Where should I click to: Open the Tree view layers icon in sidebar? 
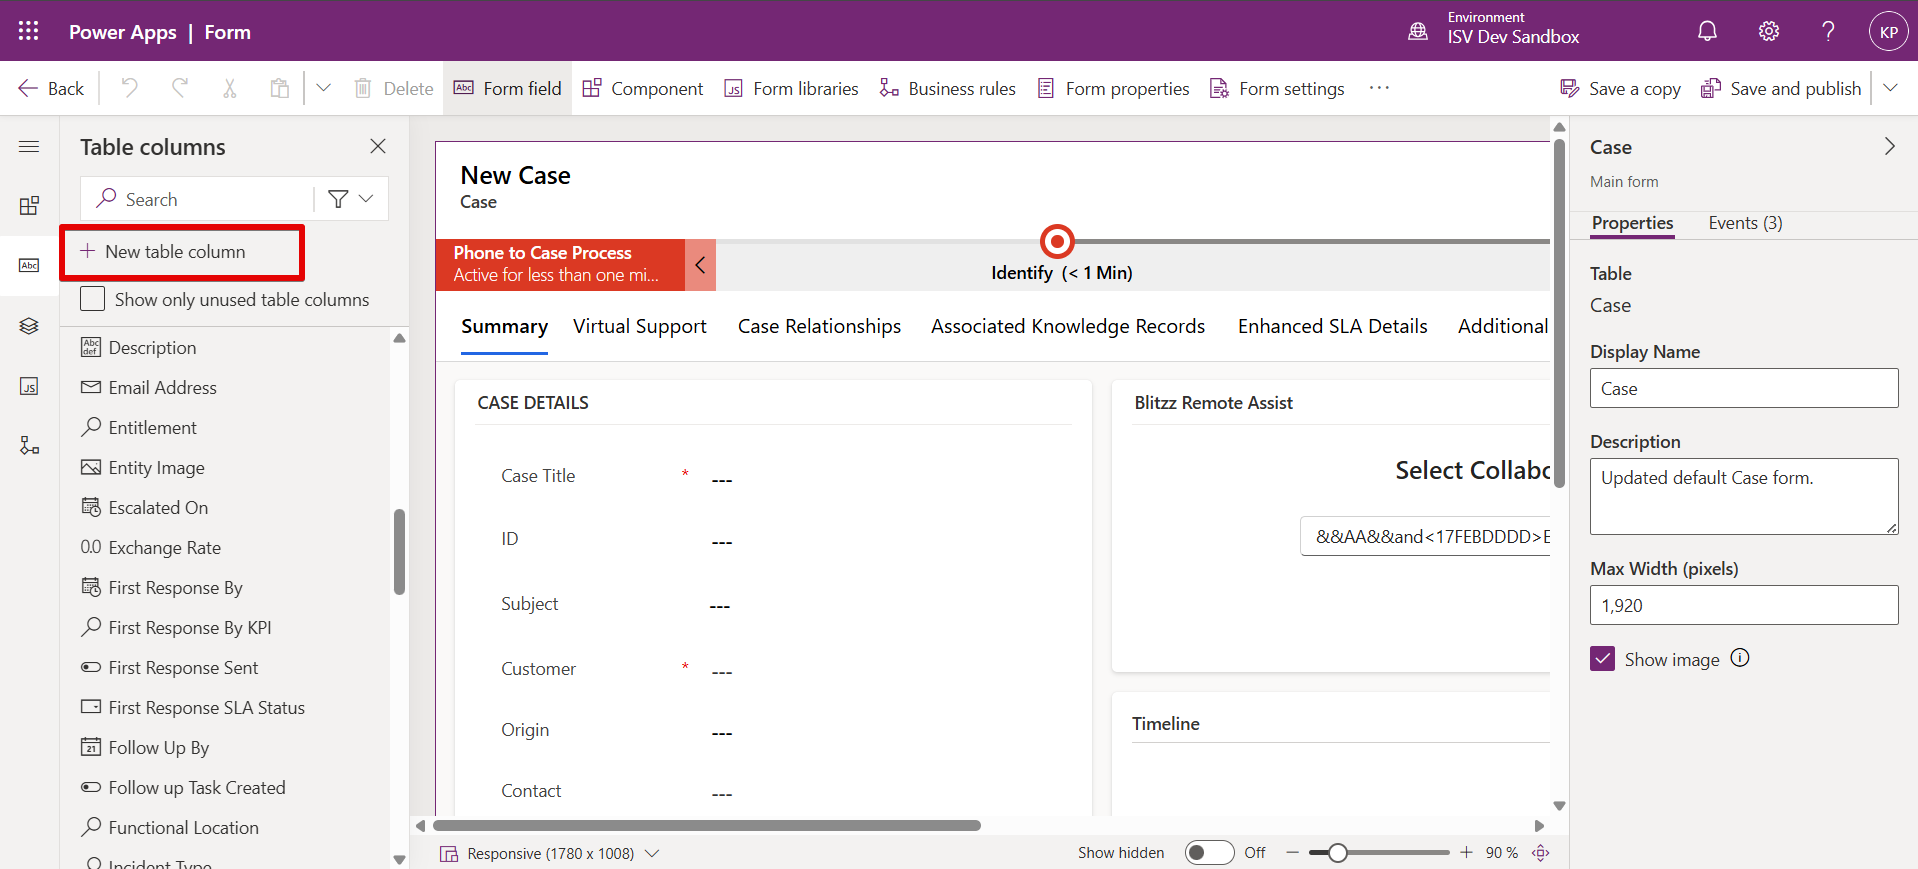coord(29,326)
